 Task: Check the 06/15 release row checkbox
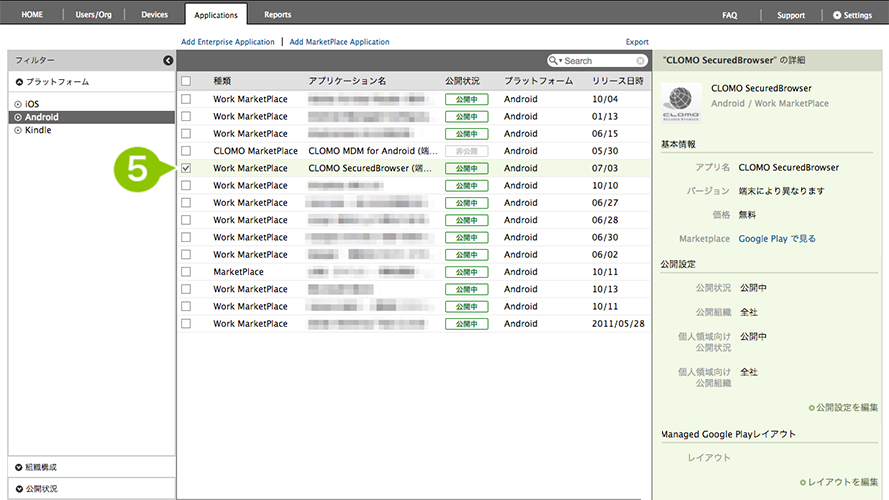pos(186,133)
